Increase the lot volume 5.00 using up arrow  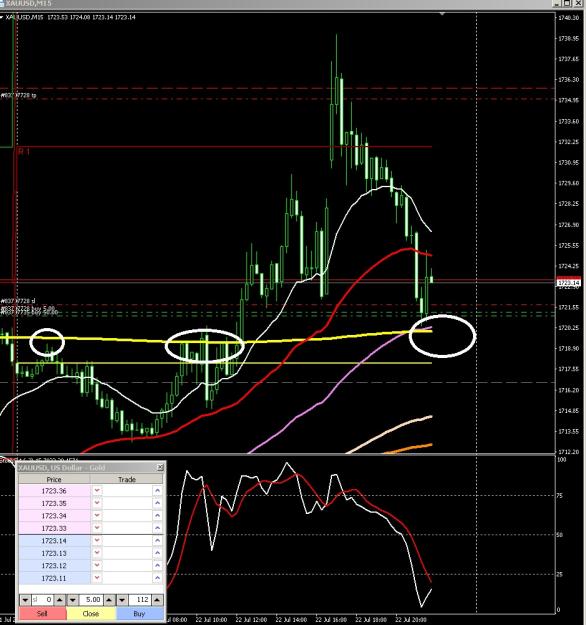point(109,599)
